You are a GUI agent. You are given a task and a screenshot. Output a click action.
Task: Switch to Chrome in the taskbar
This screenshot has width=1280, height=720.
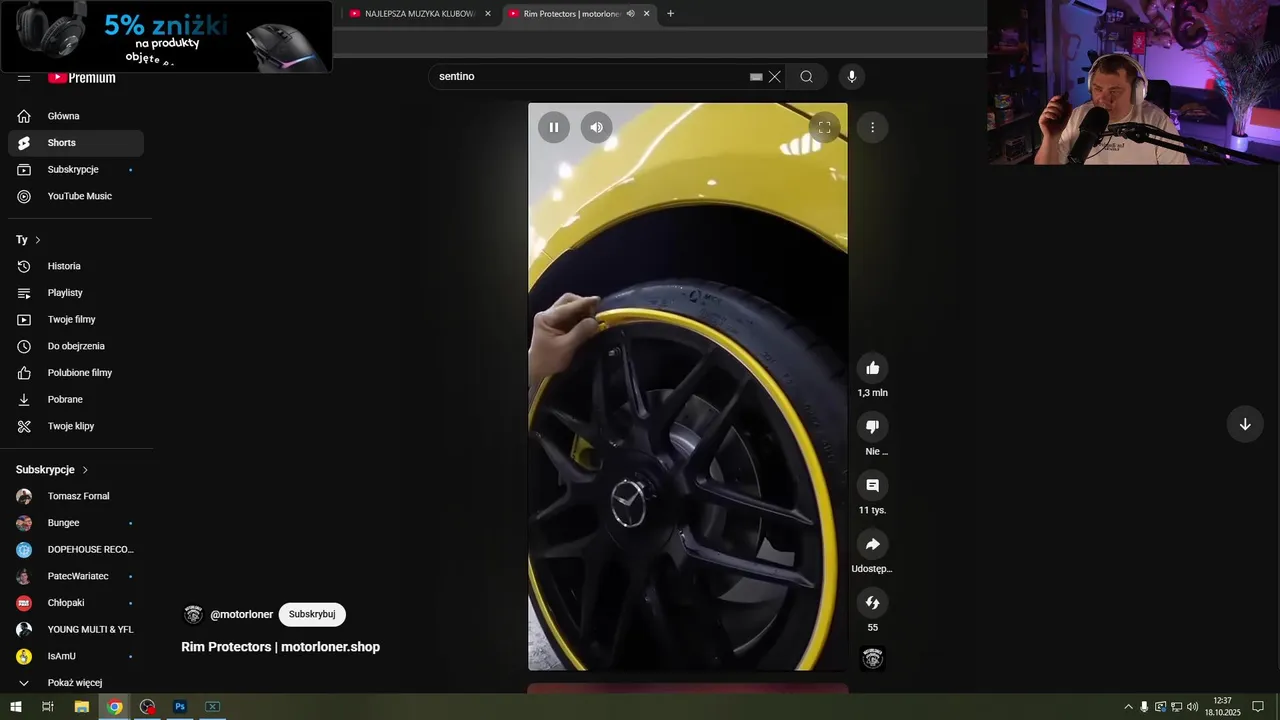[115, 707]
